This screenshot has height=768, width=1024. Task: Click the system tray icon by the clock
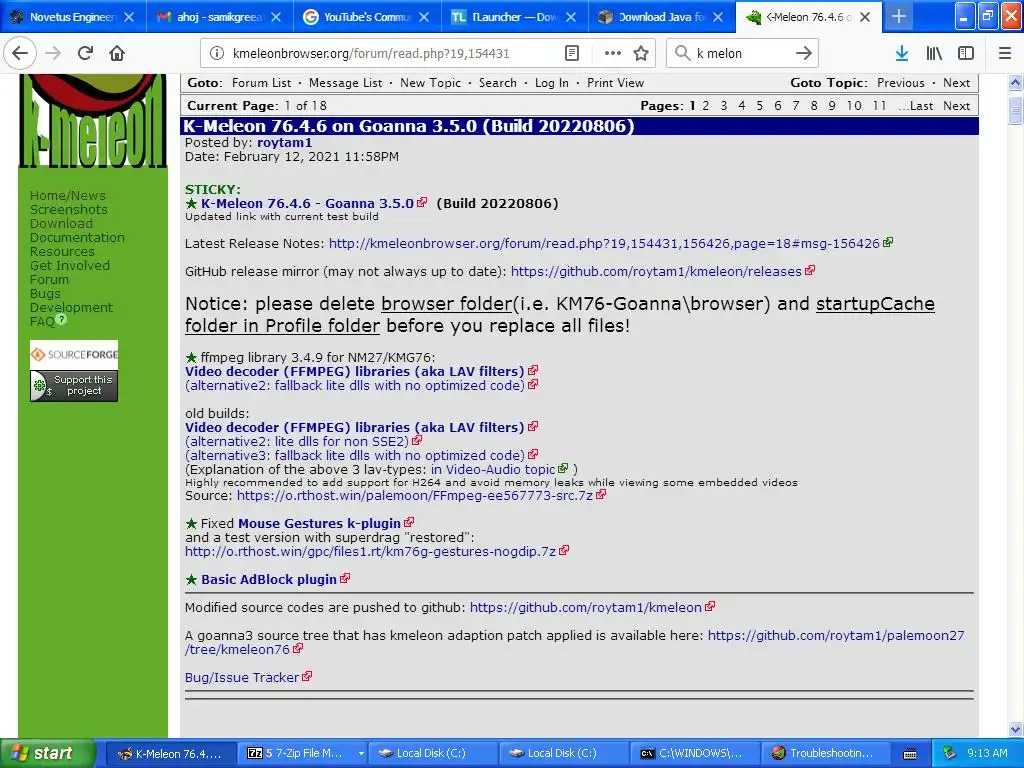pyautogui.click(x=950, y=753)
